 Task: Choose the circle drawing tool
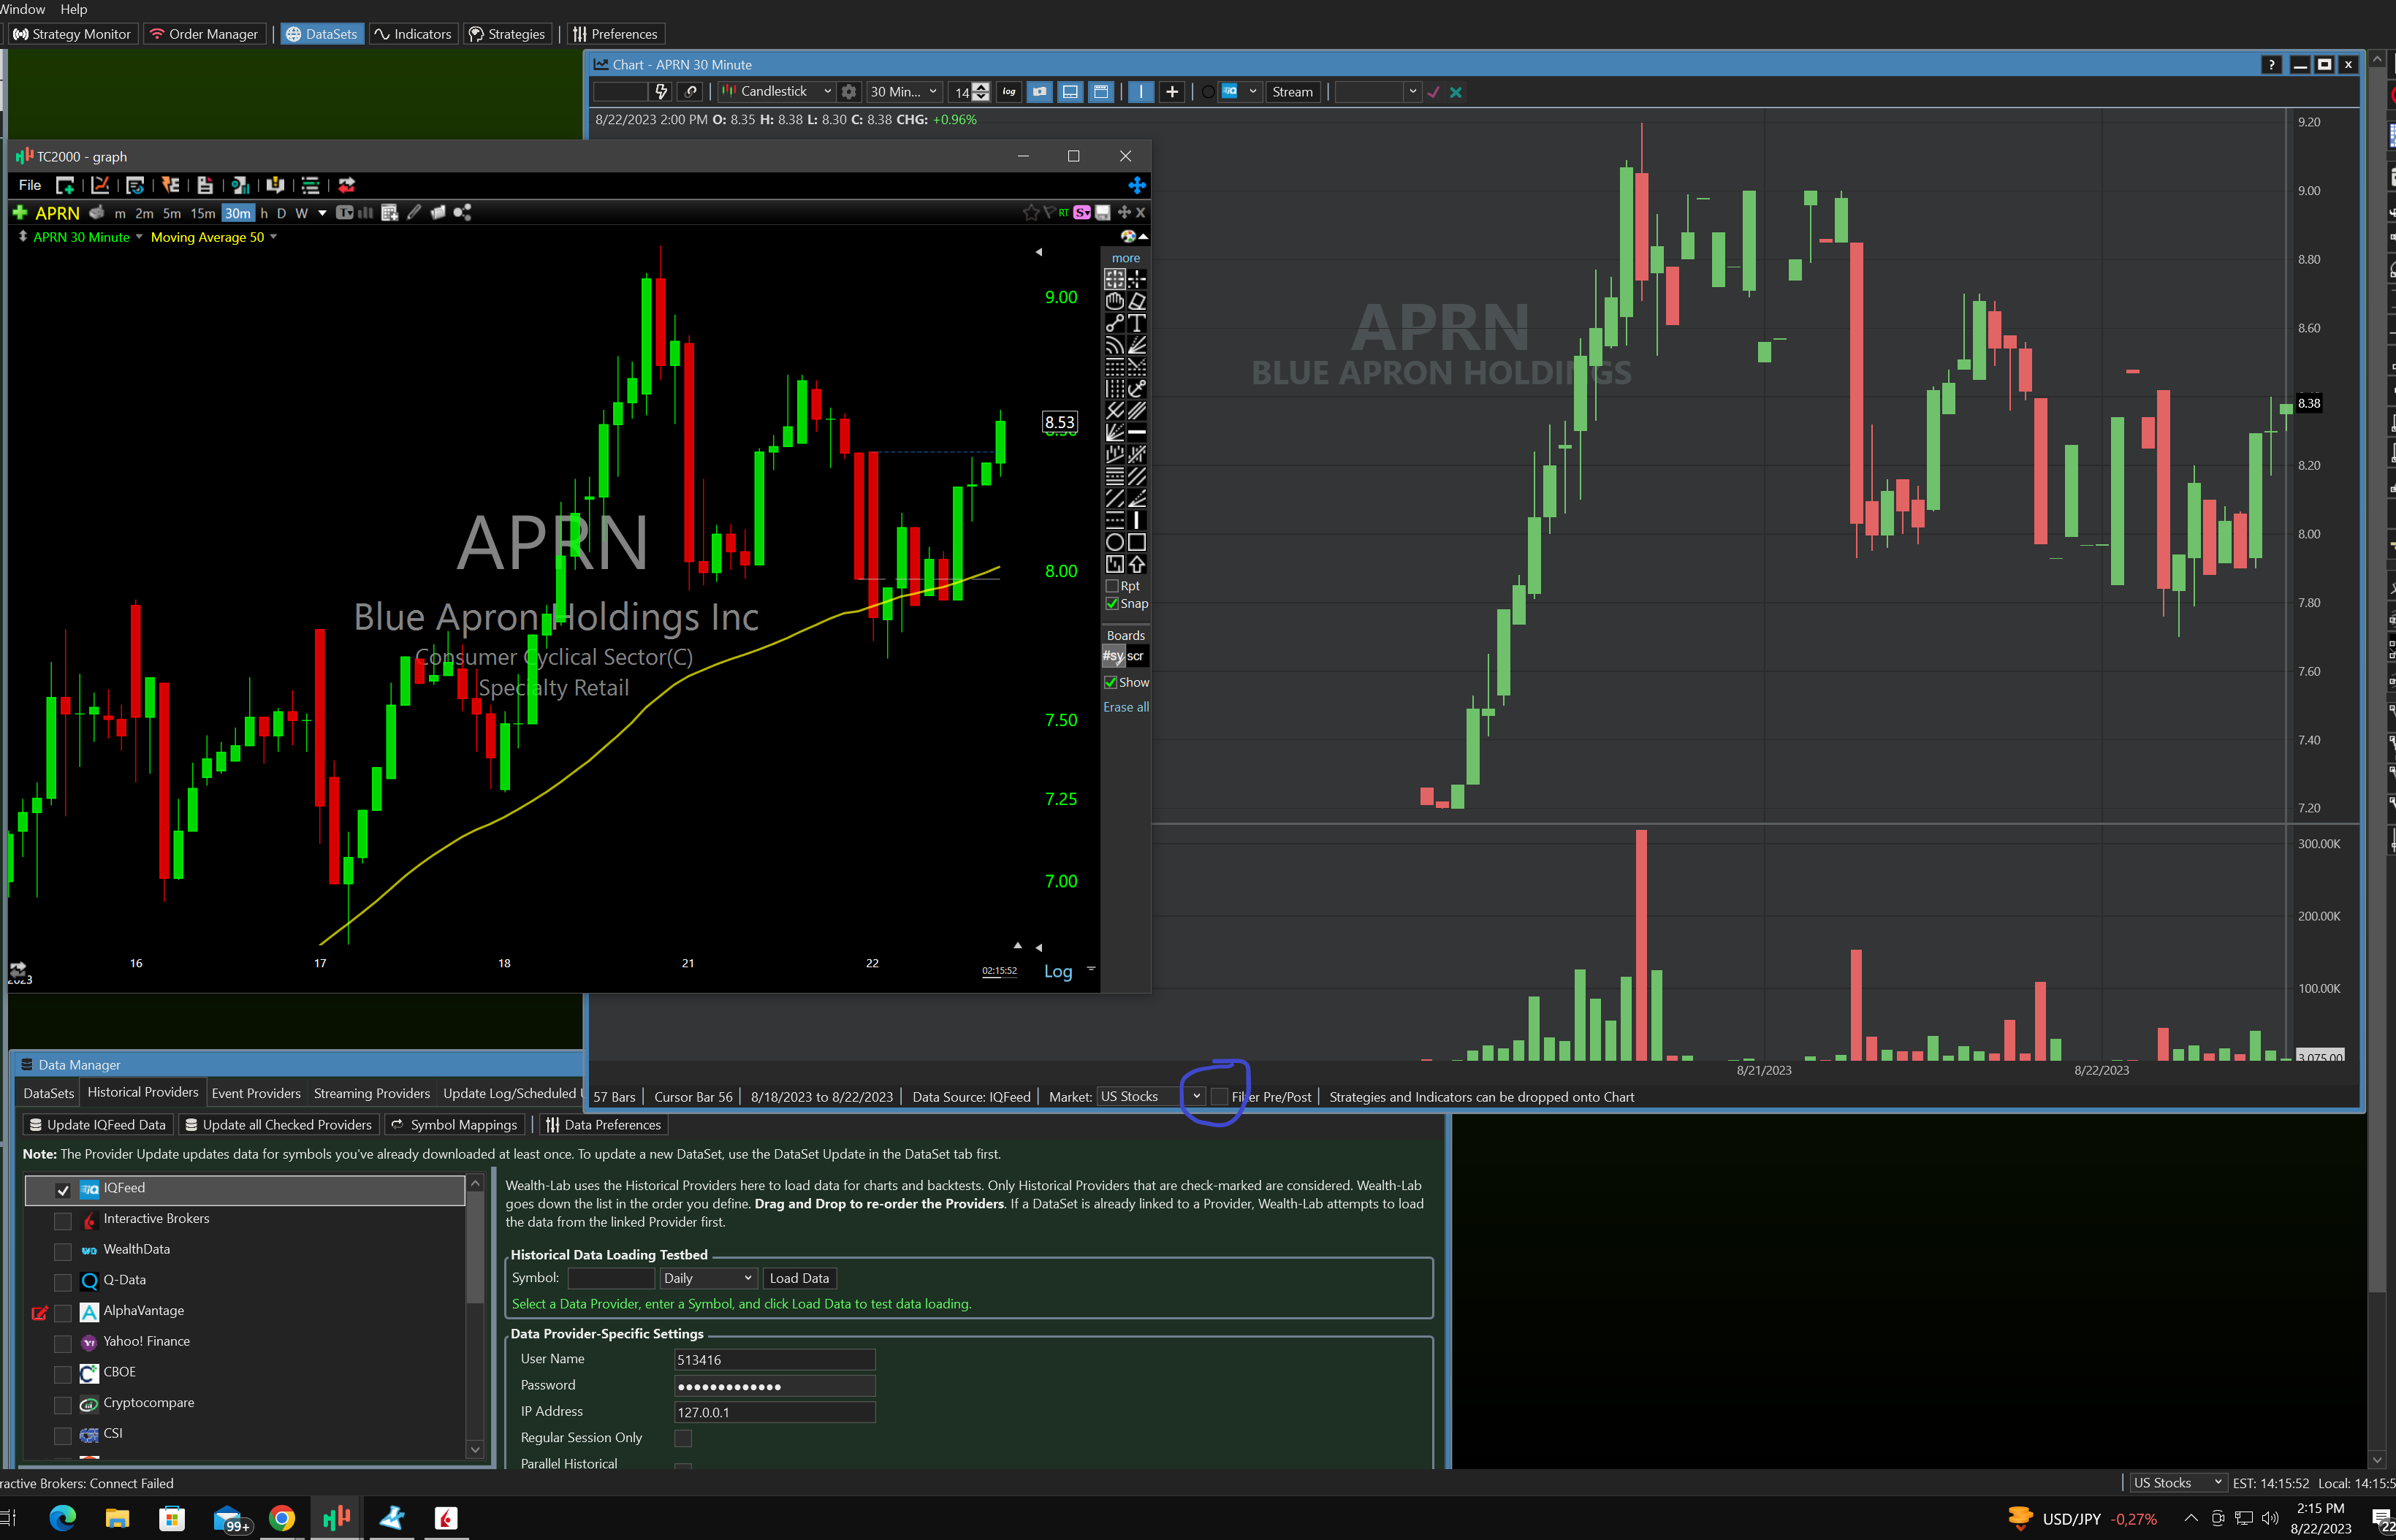tap(1114, 542)
